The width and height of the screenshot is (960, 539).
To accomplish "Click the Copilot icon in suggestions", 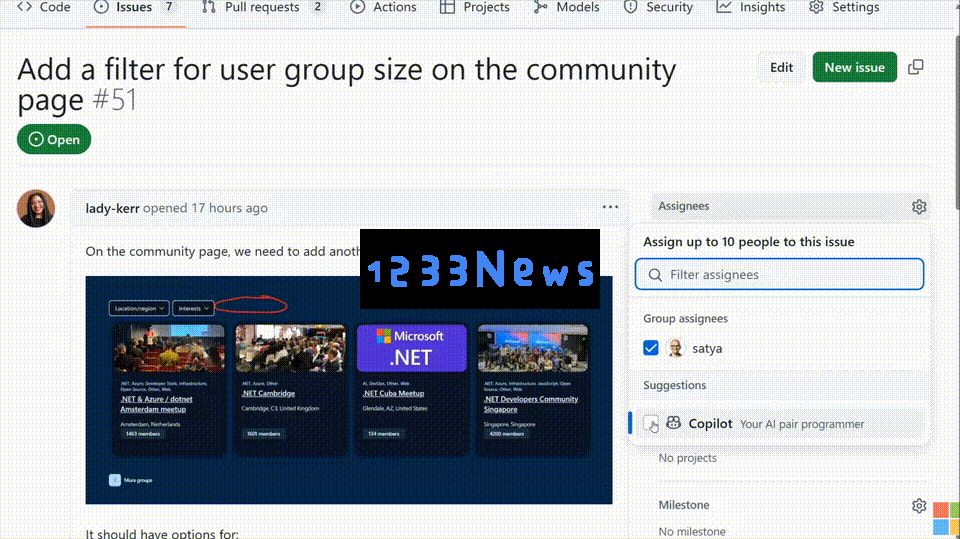I will point(673,423).
